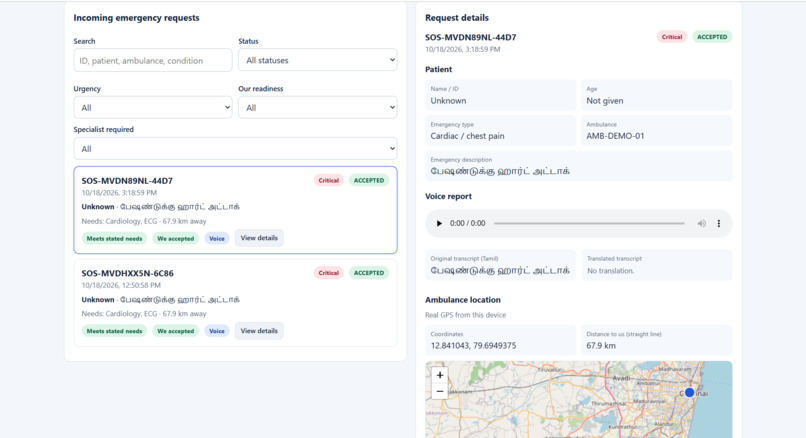Mute the voice report audio player
The height and width of the screenshot is (438, 806).
pos(702,224)
